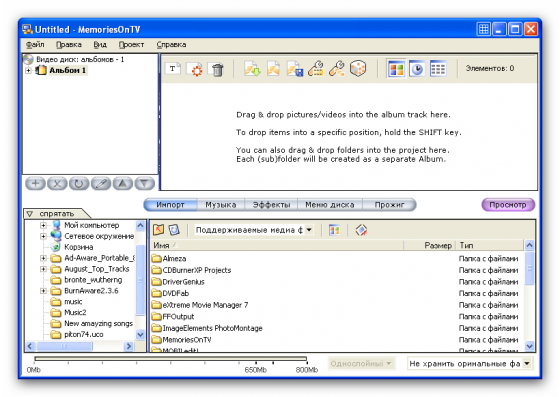Click the trash can delete icon
560x397 pixels.
[x=217, y=69]
